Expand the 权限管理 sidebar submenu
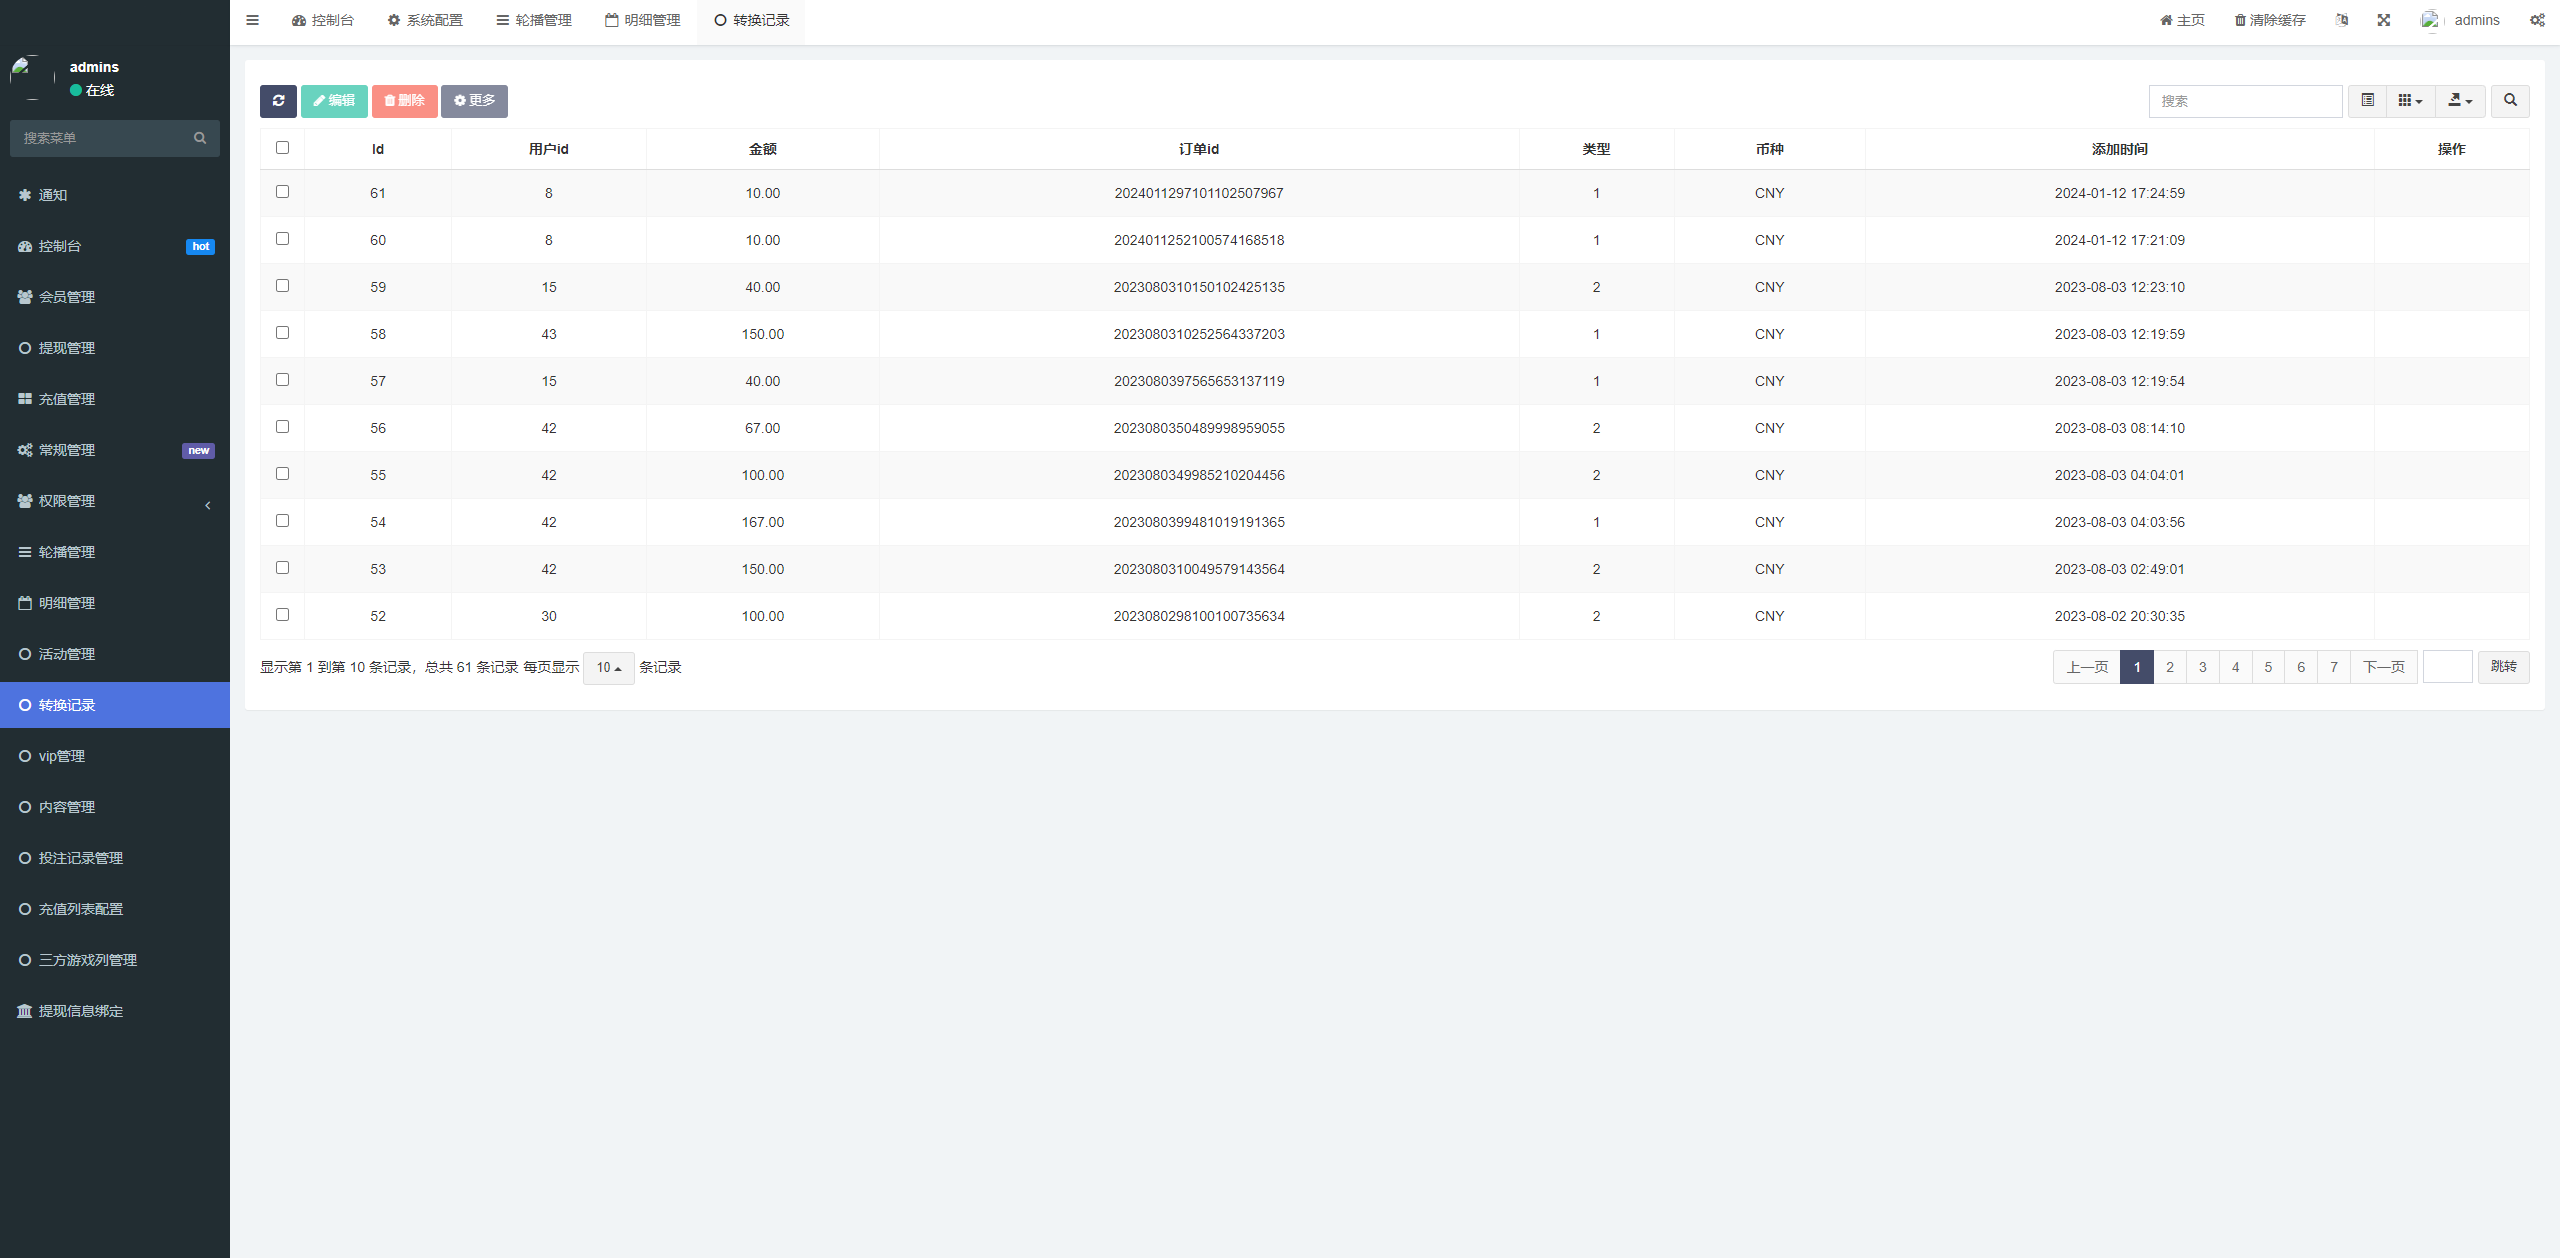 [x=67, y=501]
